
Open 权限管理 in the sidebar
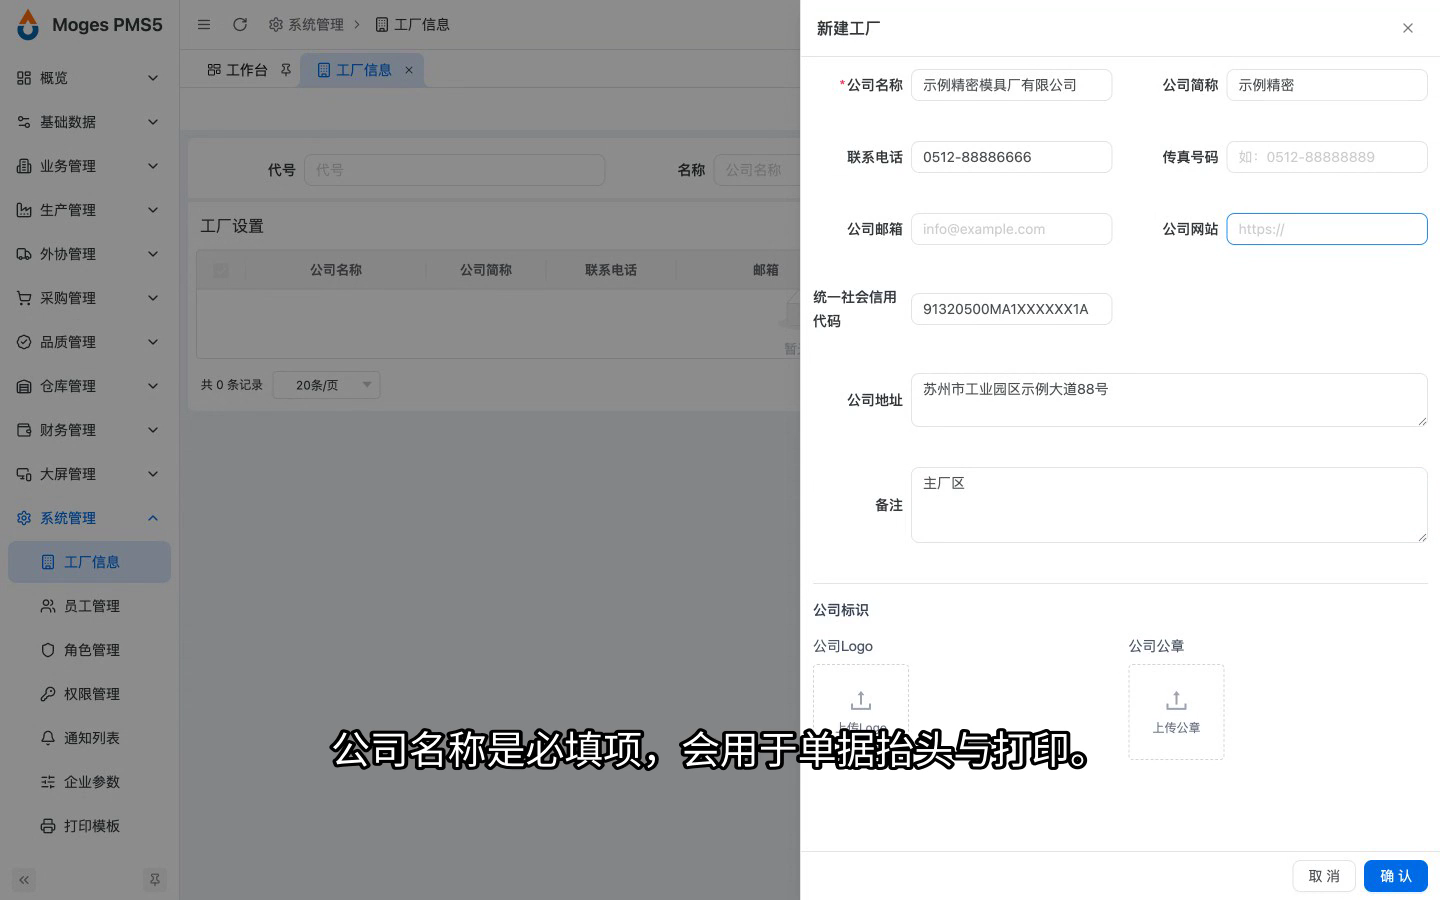click(x=90, y=694)
